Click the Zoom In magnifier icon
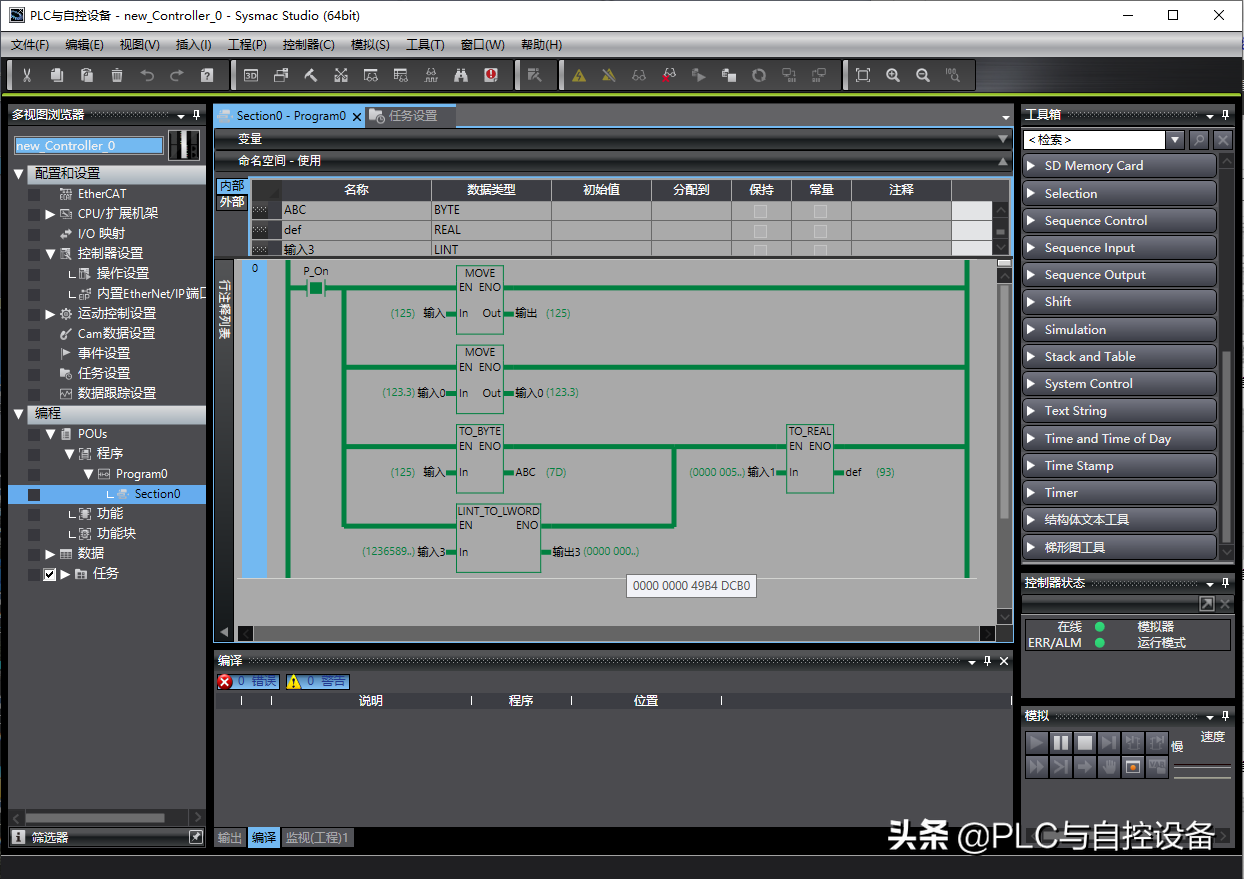 (x=893, y=75)
